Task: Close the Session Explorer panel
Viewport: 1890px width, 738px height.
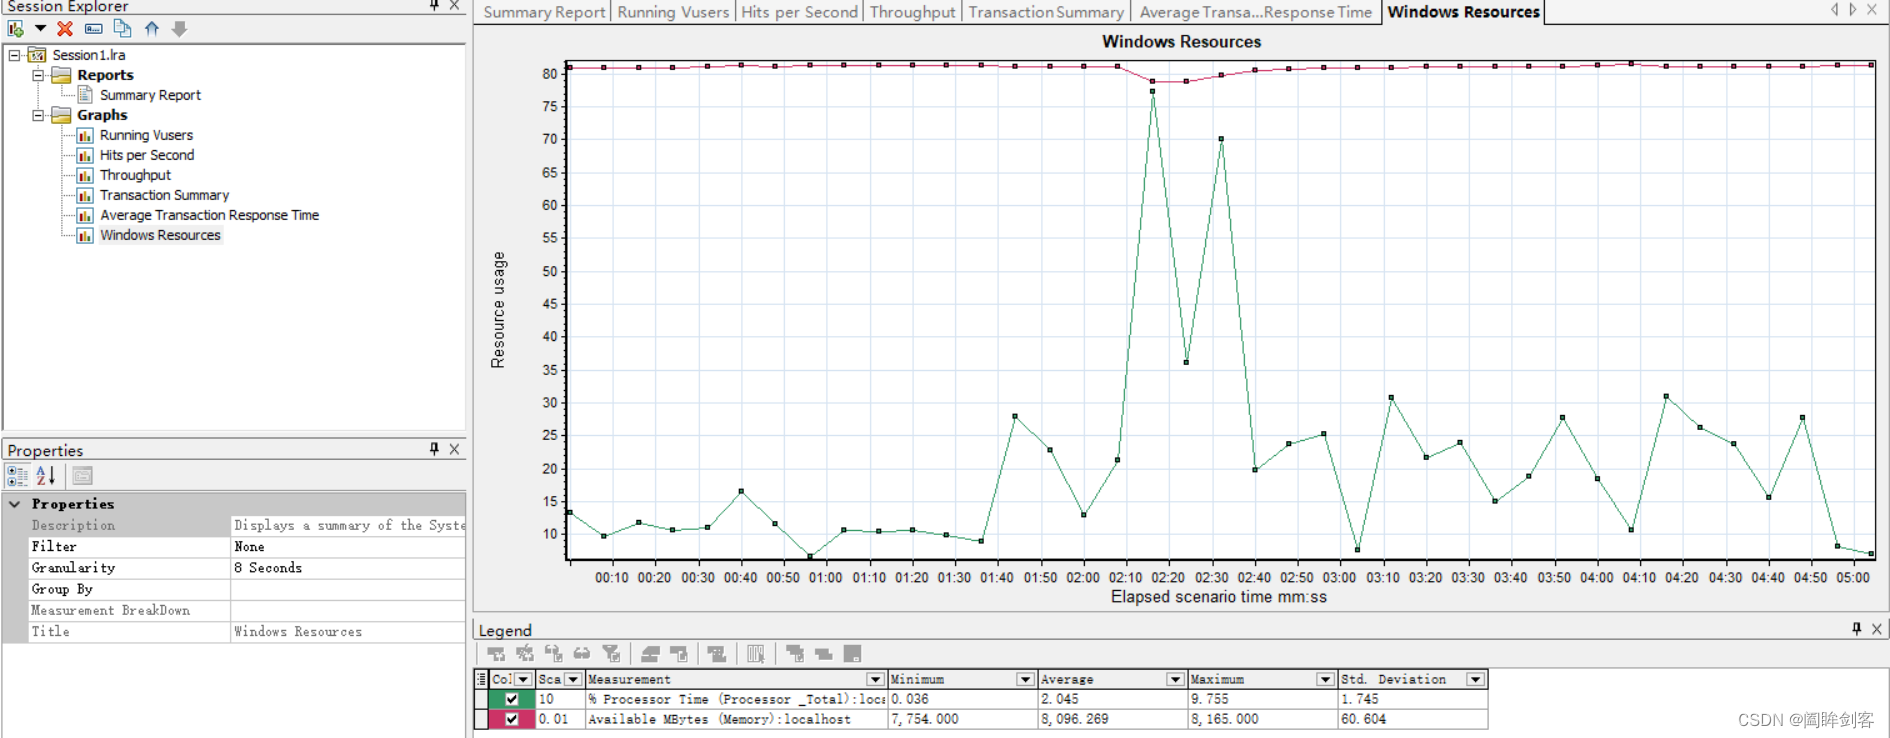Action: click(x=455, y=5)
